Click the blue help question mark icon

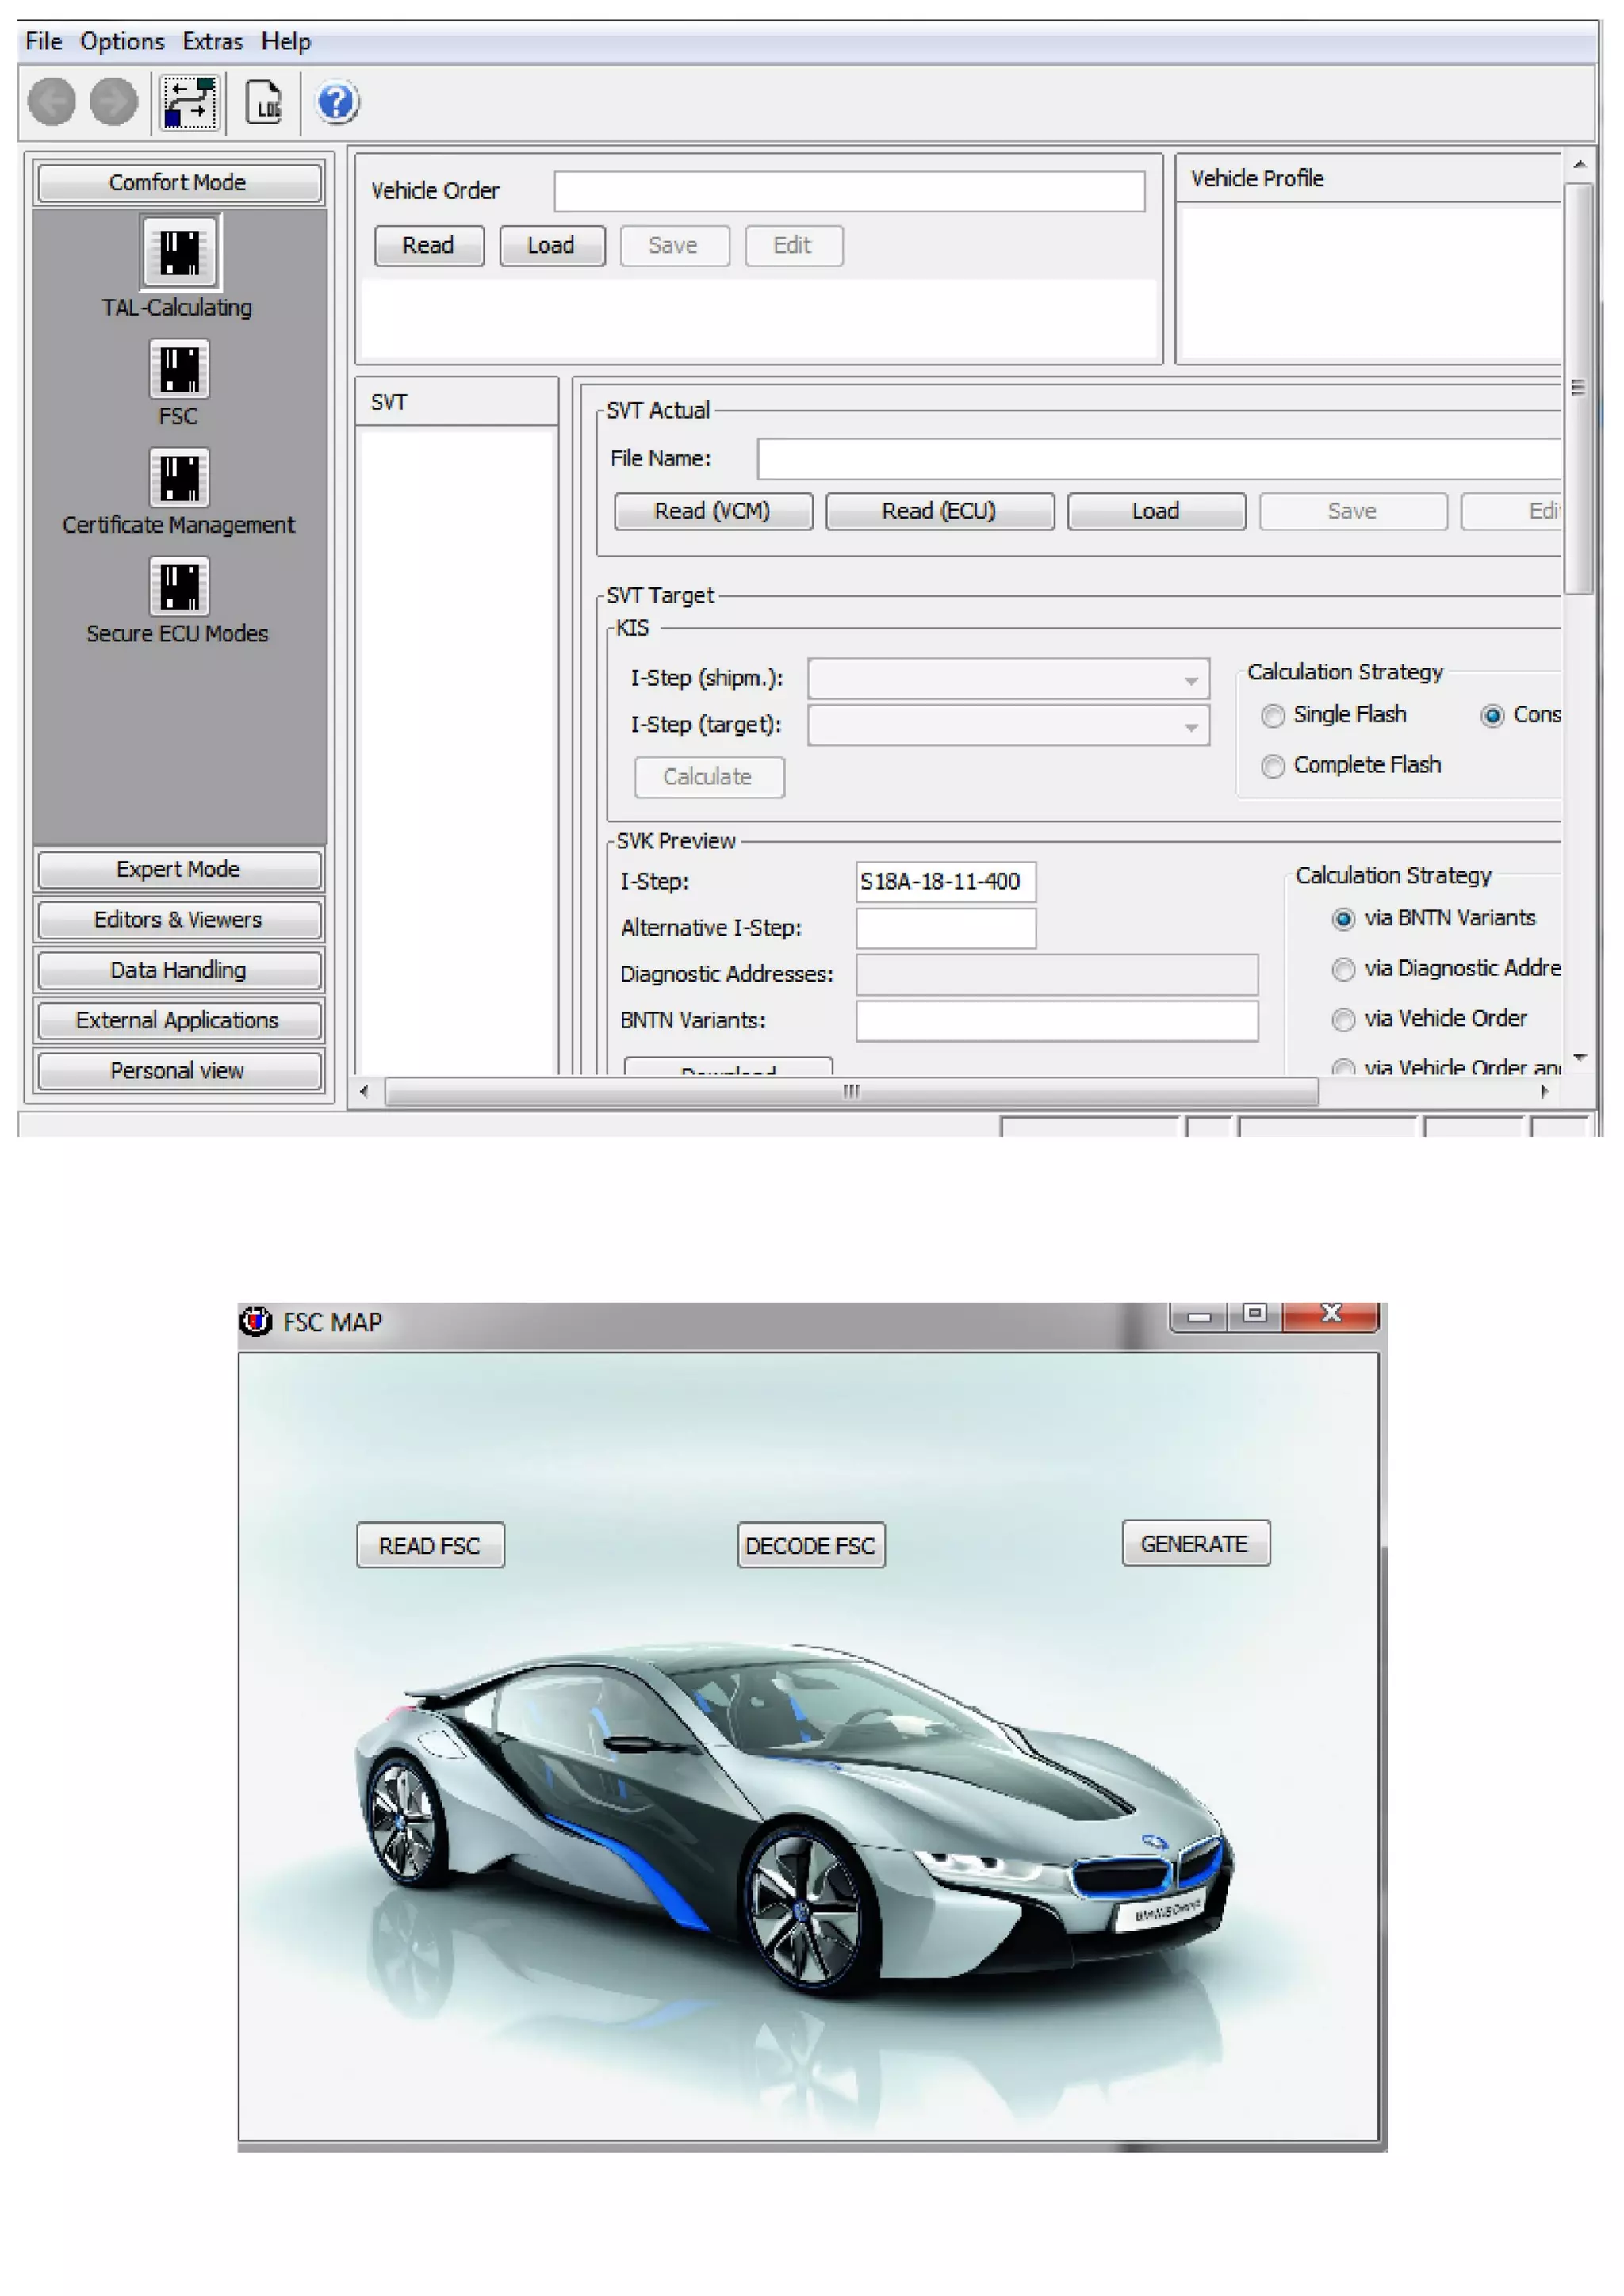tap(337, 102)
